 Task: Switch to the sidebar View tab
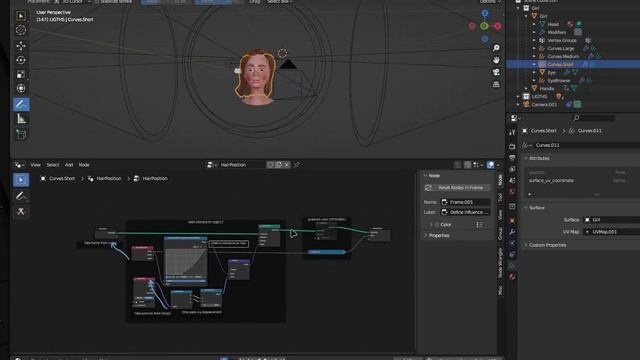pyautogui.click(x=500, y=215)
